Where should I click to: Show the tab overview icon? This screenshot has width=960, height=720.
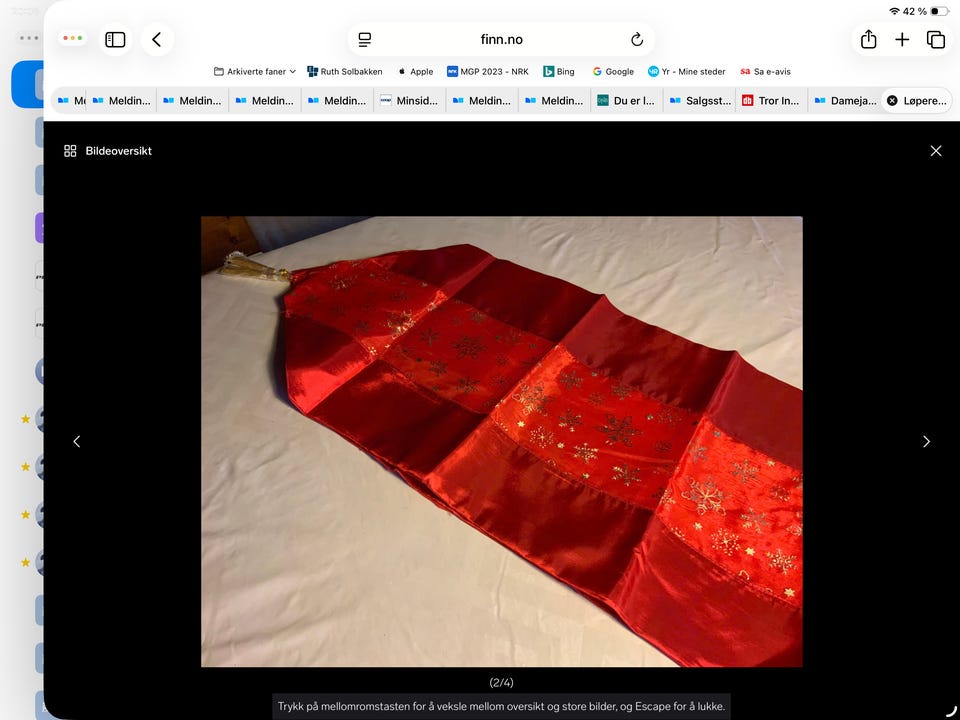936,40
